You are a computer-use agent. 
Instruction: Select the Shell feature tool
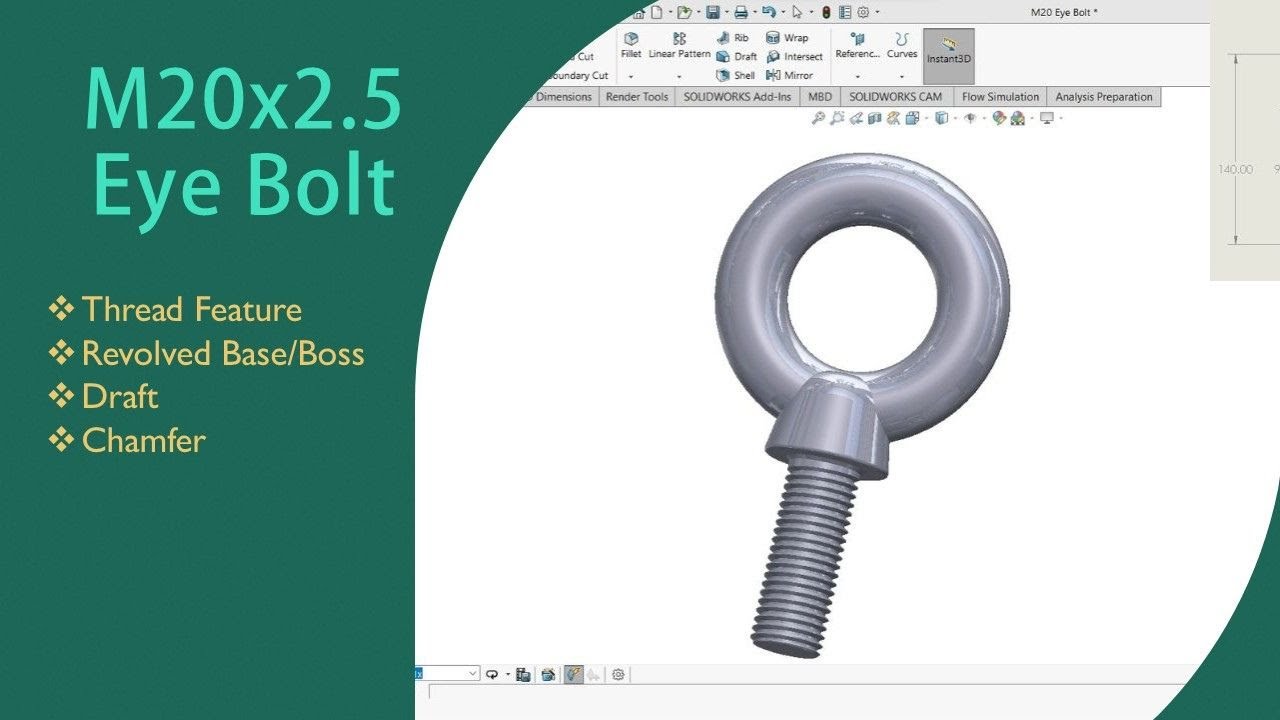[x=736, y=75]
